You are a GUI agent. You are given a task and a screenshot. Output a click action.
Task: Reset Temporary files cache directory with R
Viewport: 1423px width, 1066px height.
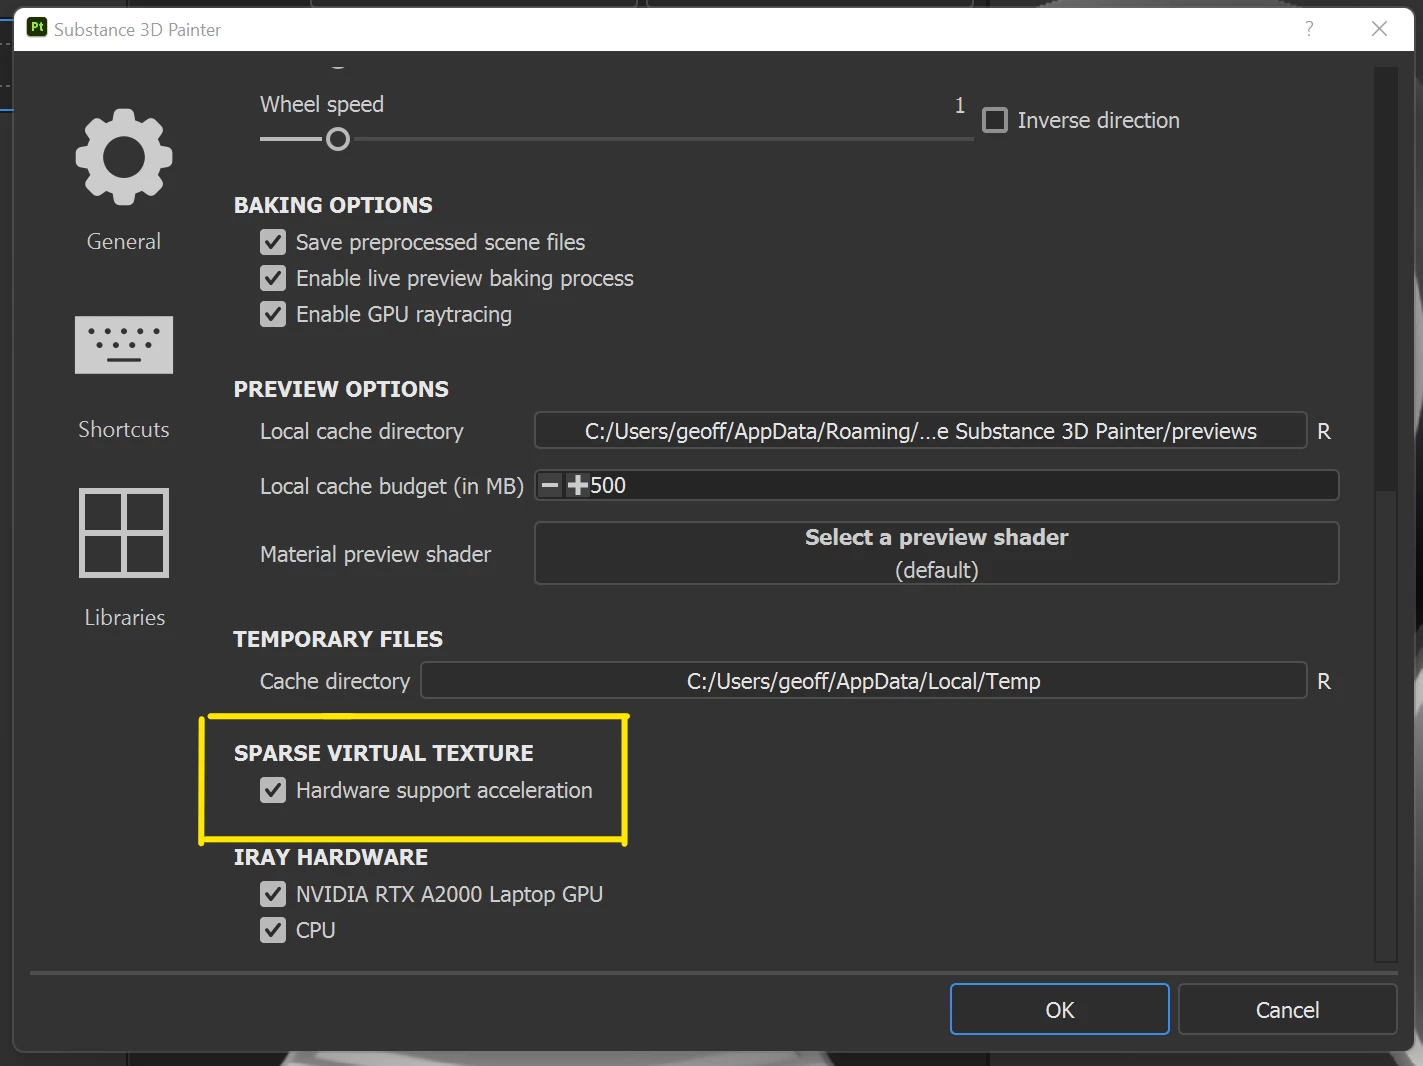1324,681
